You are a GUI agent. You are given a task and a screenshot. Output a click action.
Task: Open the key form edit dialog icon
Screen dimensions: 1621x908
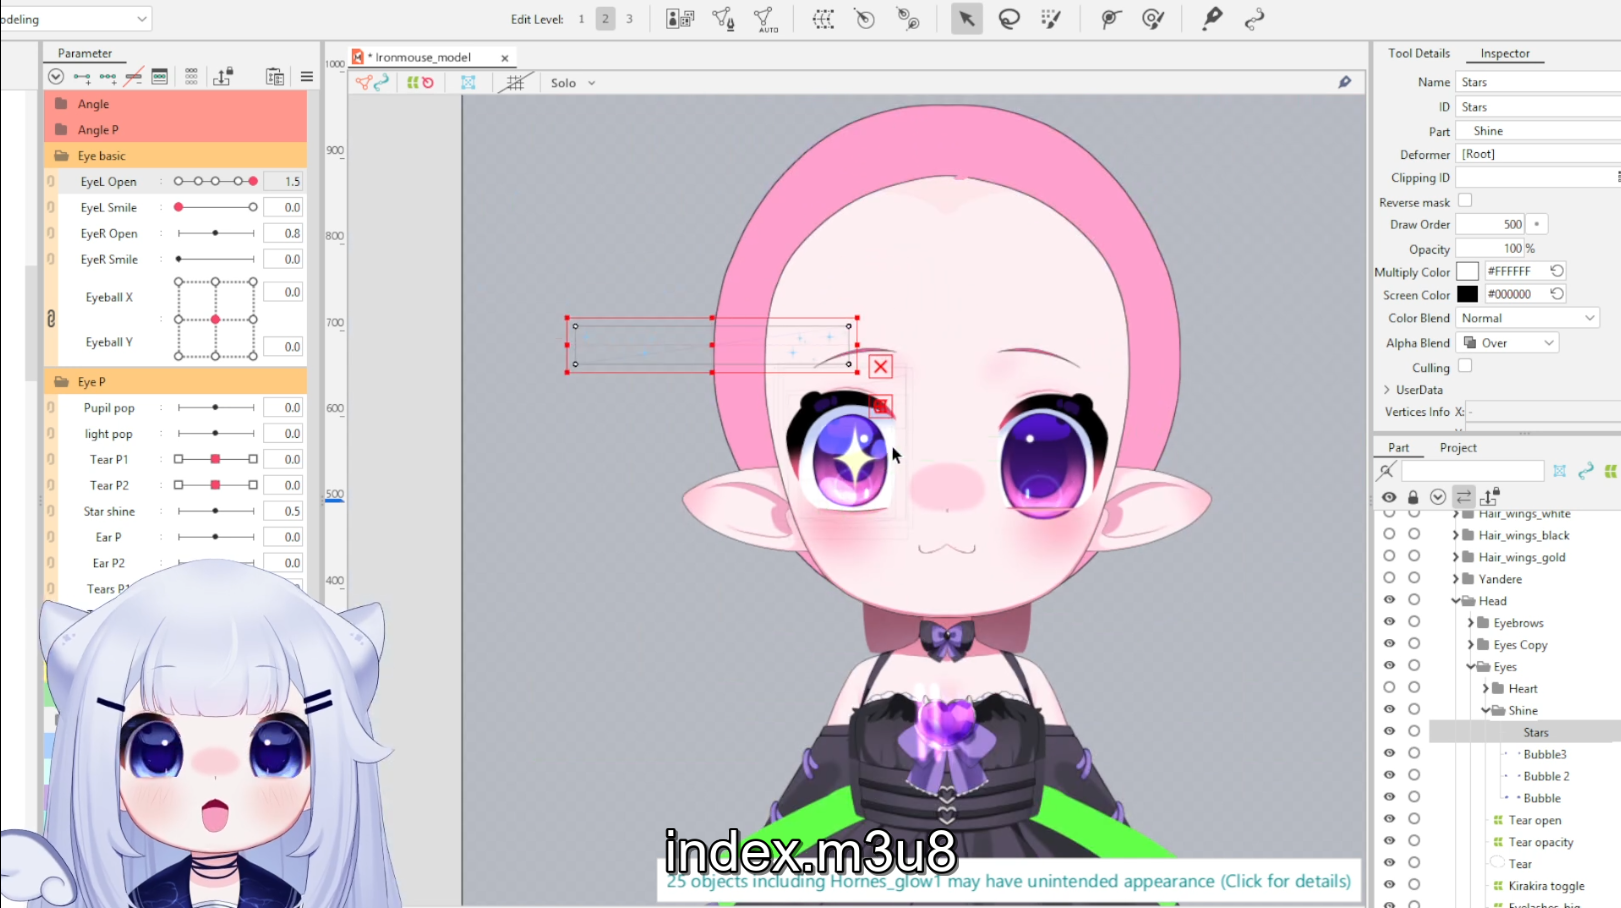tap(159, 77)
